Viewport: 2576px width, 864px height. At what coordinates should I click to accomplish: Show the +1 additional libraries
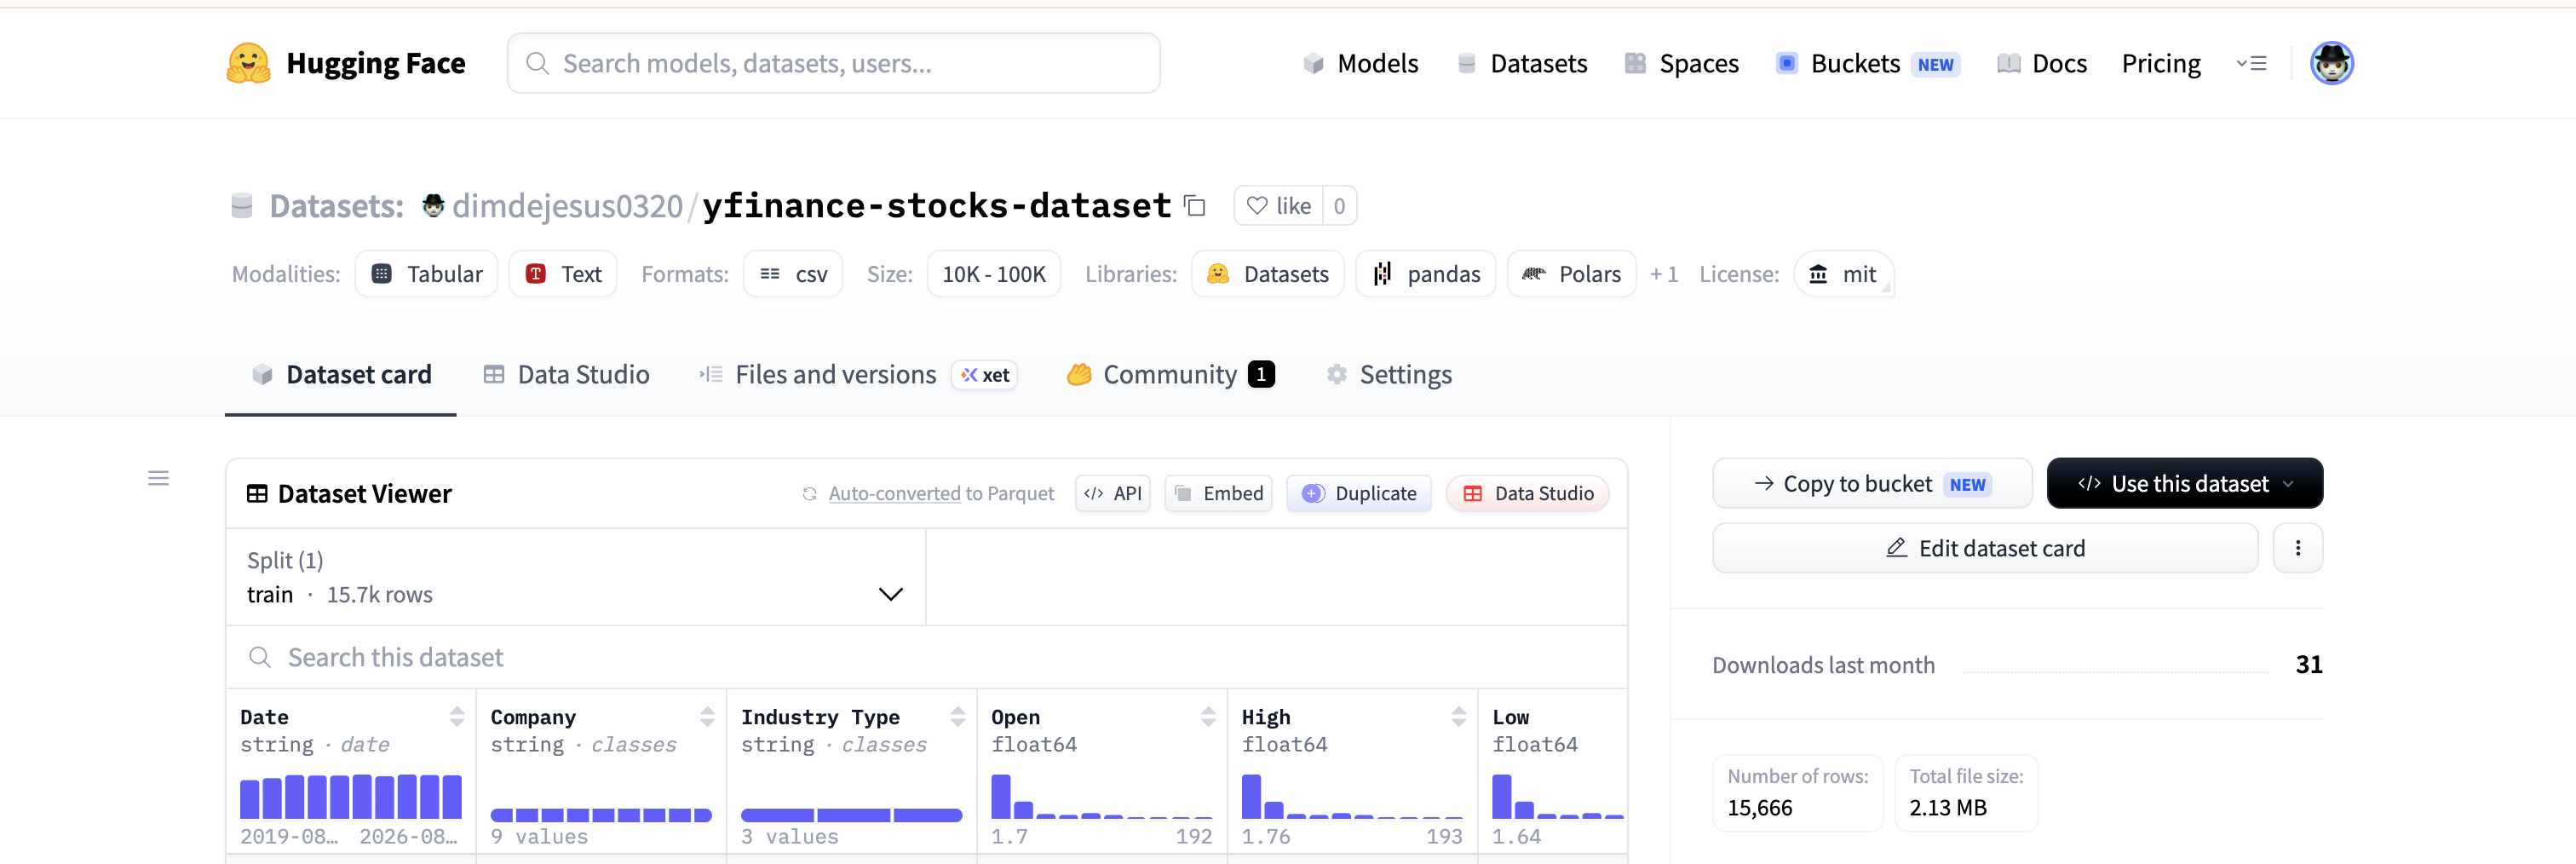click(1663, 274)
